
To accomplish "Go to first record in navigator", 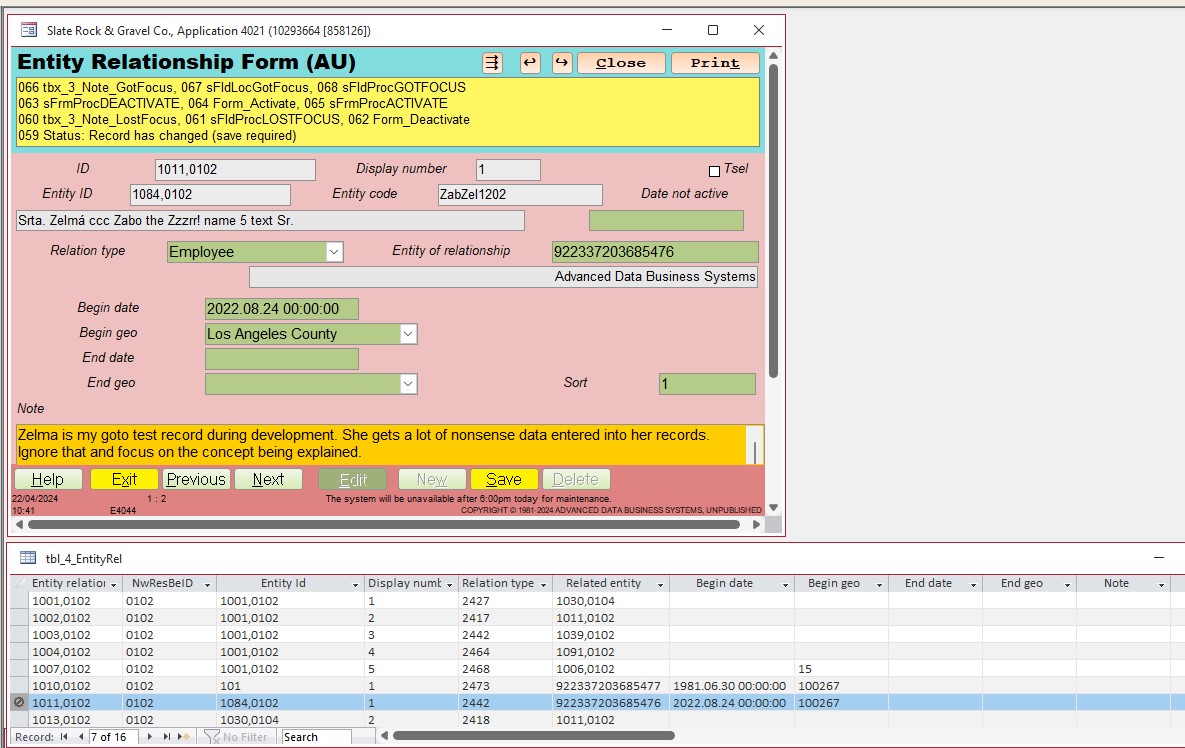I will tap(65, 737).
